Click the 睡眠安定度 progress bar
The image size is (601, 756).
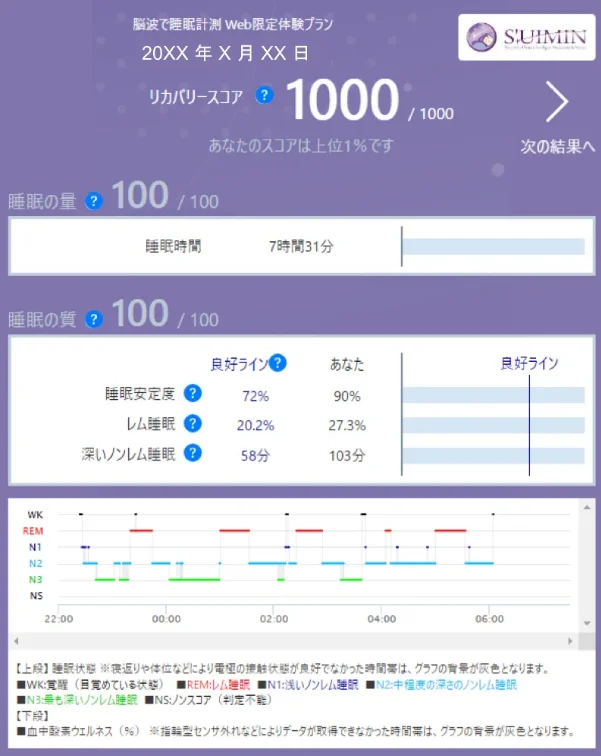494,395
